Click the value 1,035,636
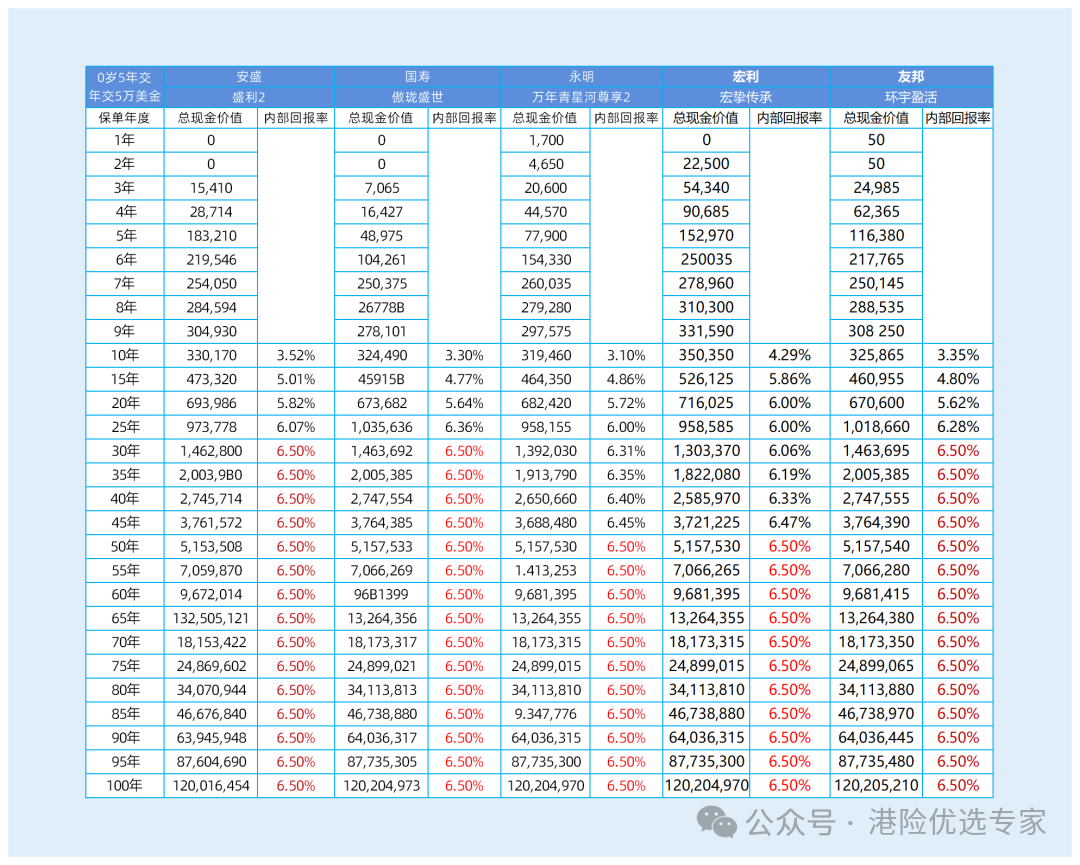Viewport: 1080px width, 865px height. point(381,427)
